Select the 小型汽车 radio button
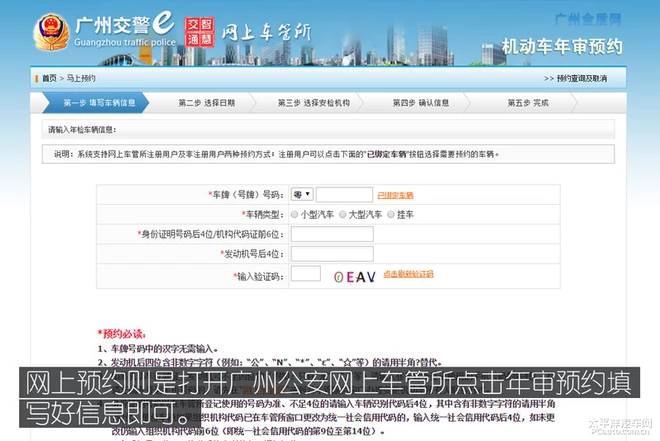The height and width of the screenshot is (441, 660). coord(293,214)
